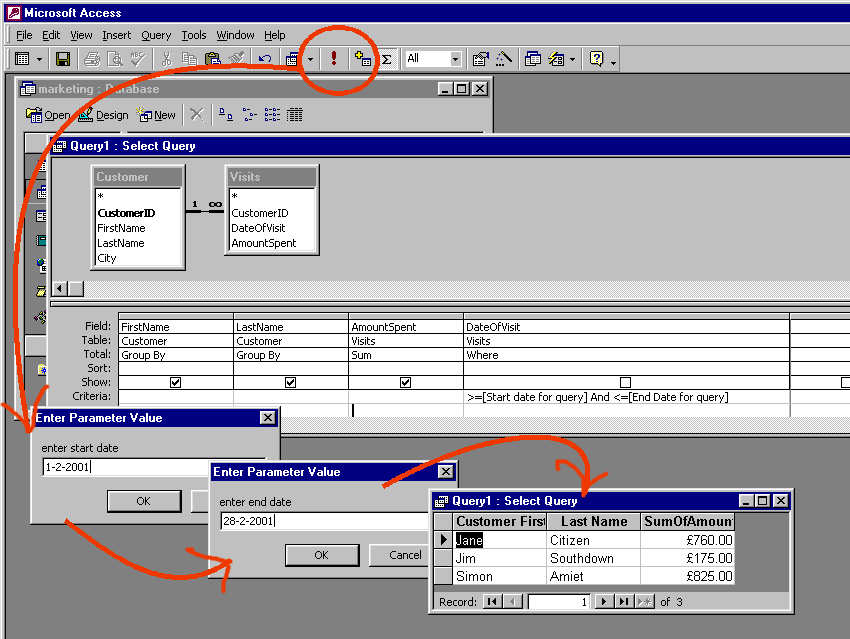This screenshot has width=850, height=639.
Task: Open the Edit menu
Action: tap(51, 35)
